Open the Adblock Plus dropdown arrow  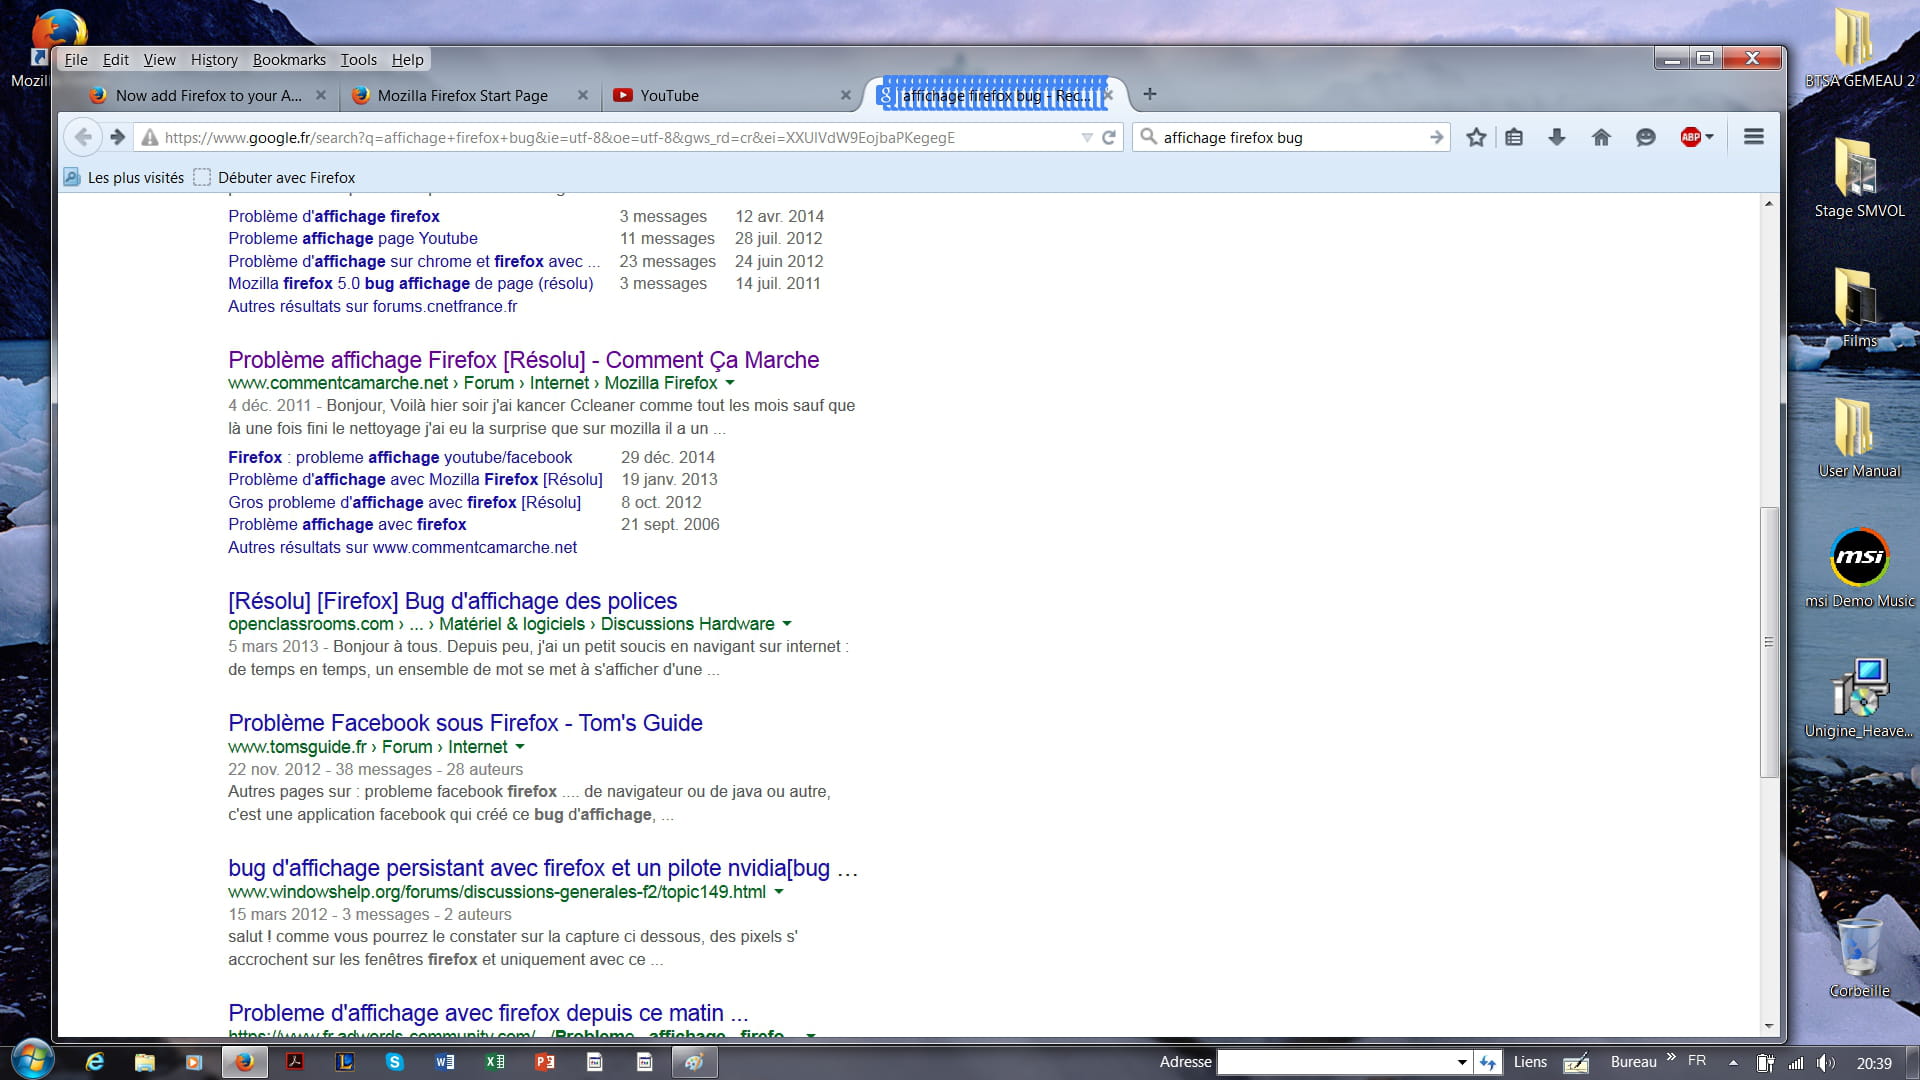point(1709,137)
